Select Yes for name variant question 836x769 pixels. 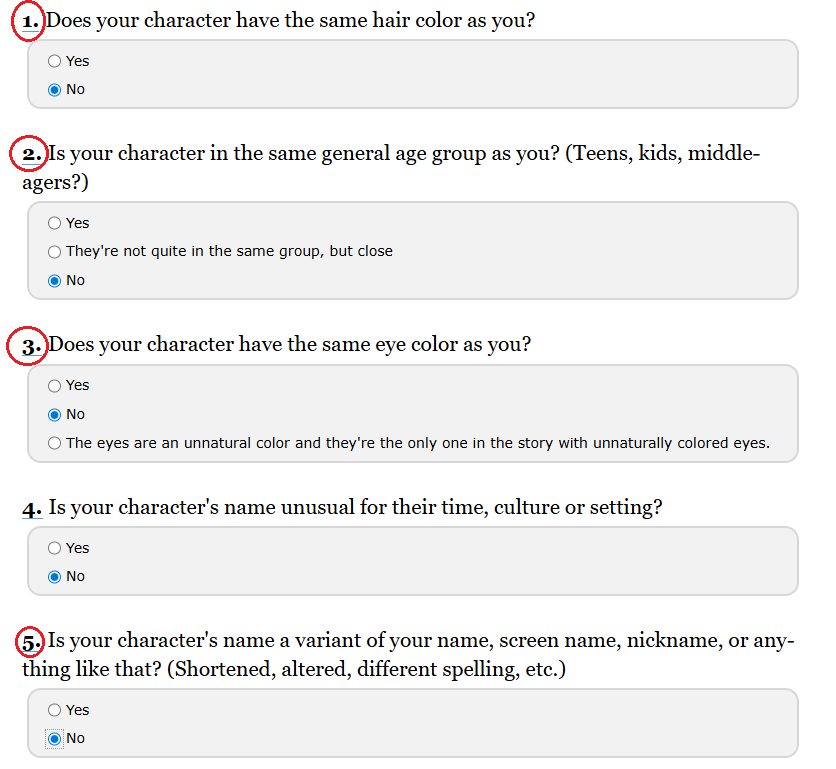pyautogui.click(x=54, y=710)
